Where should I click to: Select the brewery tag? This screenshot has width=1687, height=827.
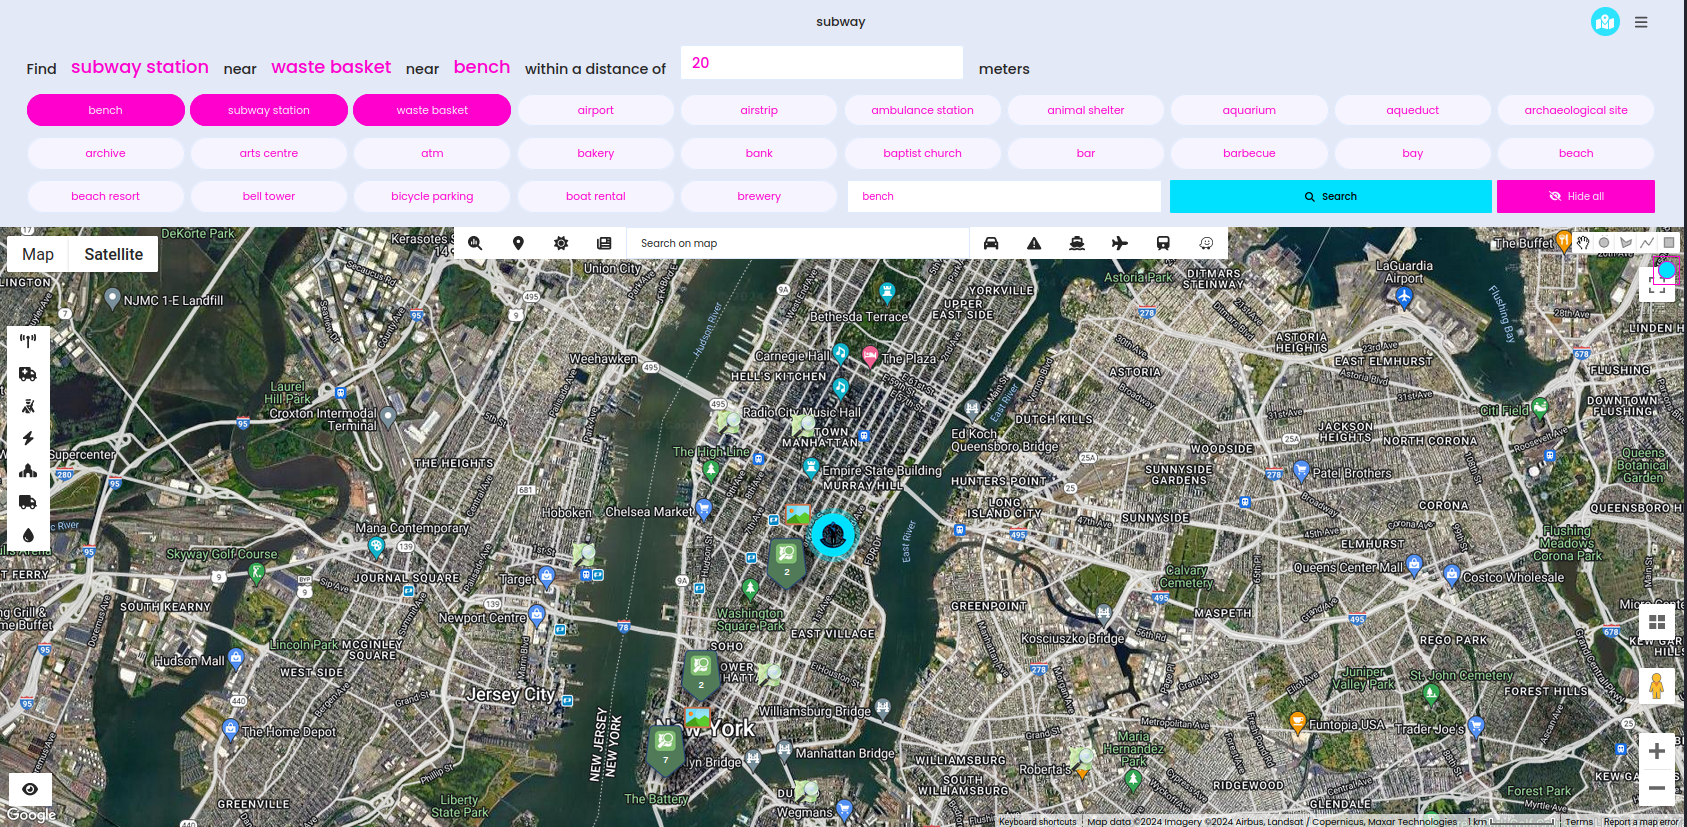[x=759, y=196]
